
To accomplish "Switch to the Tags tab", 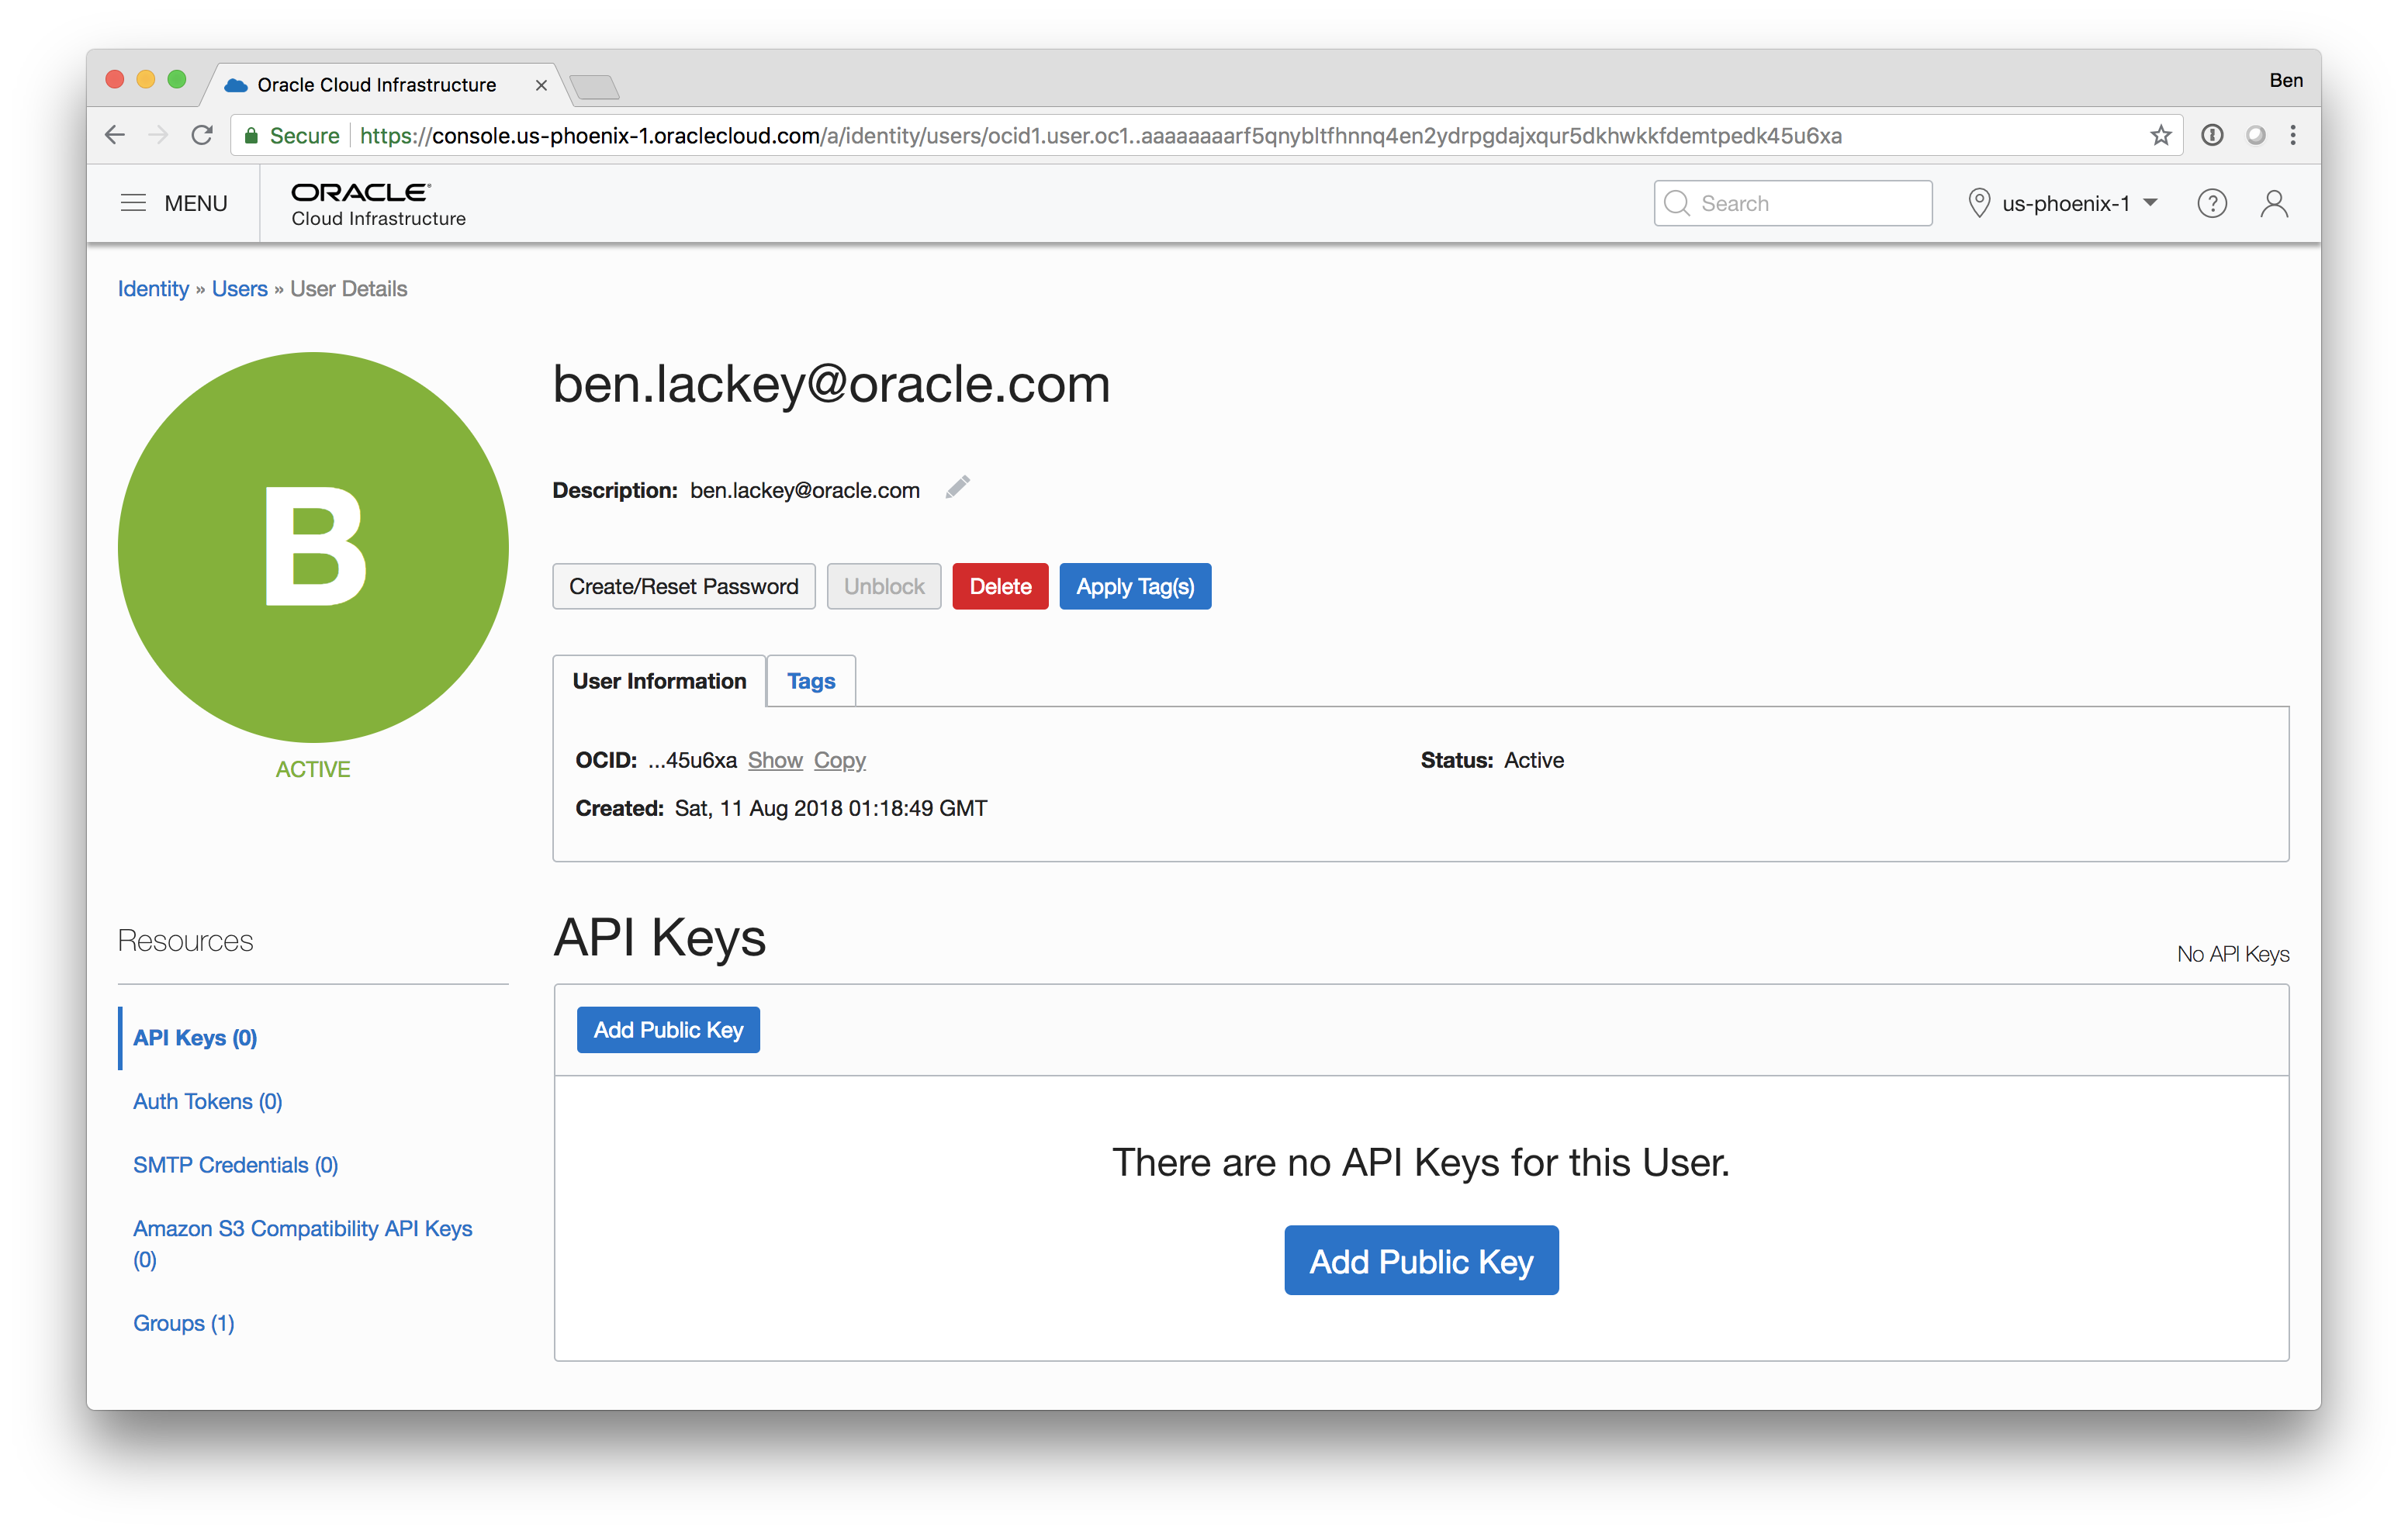I will pos(810,681).
